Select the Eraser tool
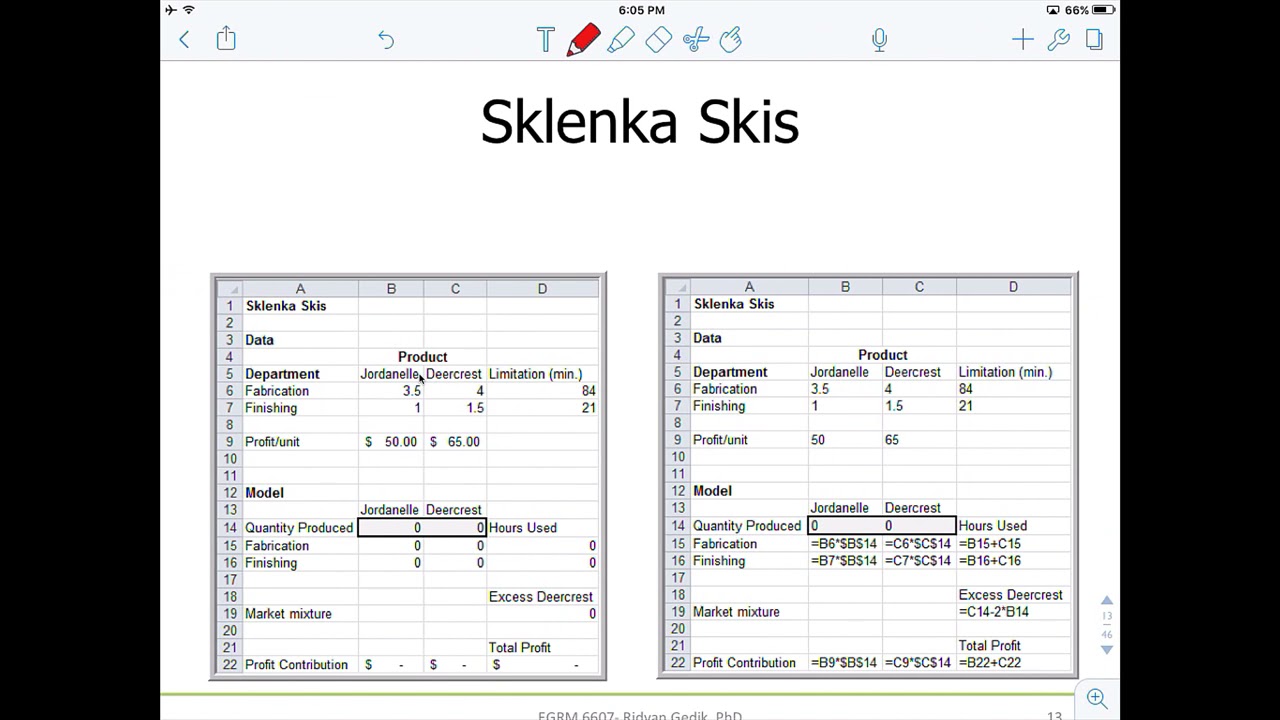Screen dimensions: 1280x720 pos(658,40)
